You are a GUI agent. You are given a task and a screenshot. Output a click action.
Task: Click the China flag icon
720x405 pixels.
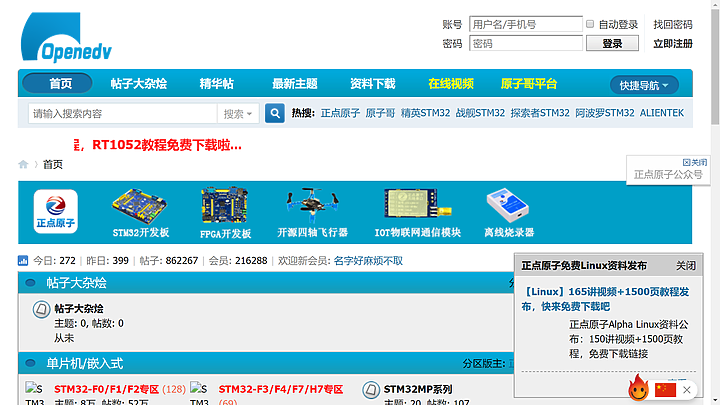(x=665, y=390)
